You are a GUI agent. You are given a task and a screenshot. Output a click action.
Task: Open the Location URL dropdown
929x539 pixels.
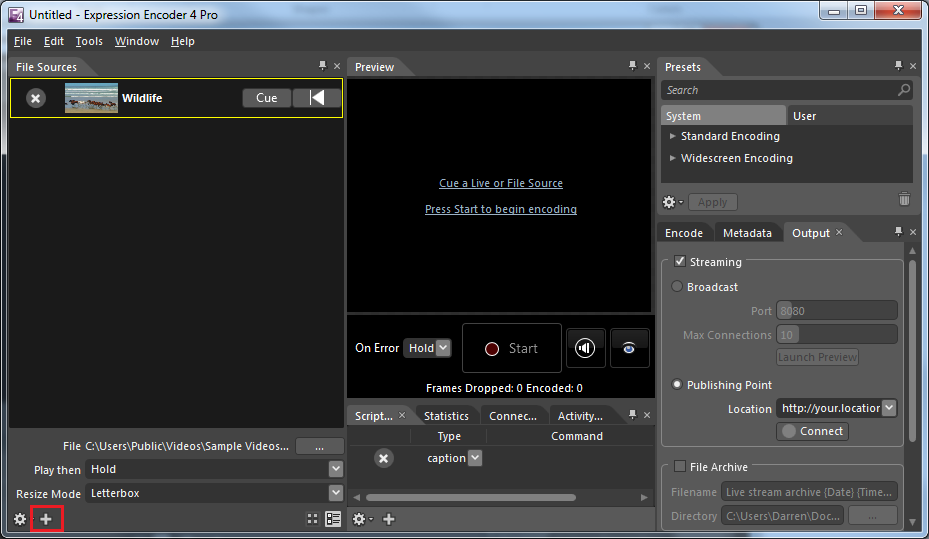889,408
